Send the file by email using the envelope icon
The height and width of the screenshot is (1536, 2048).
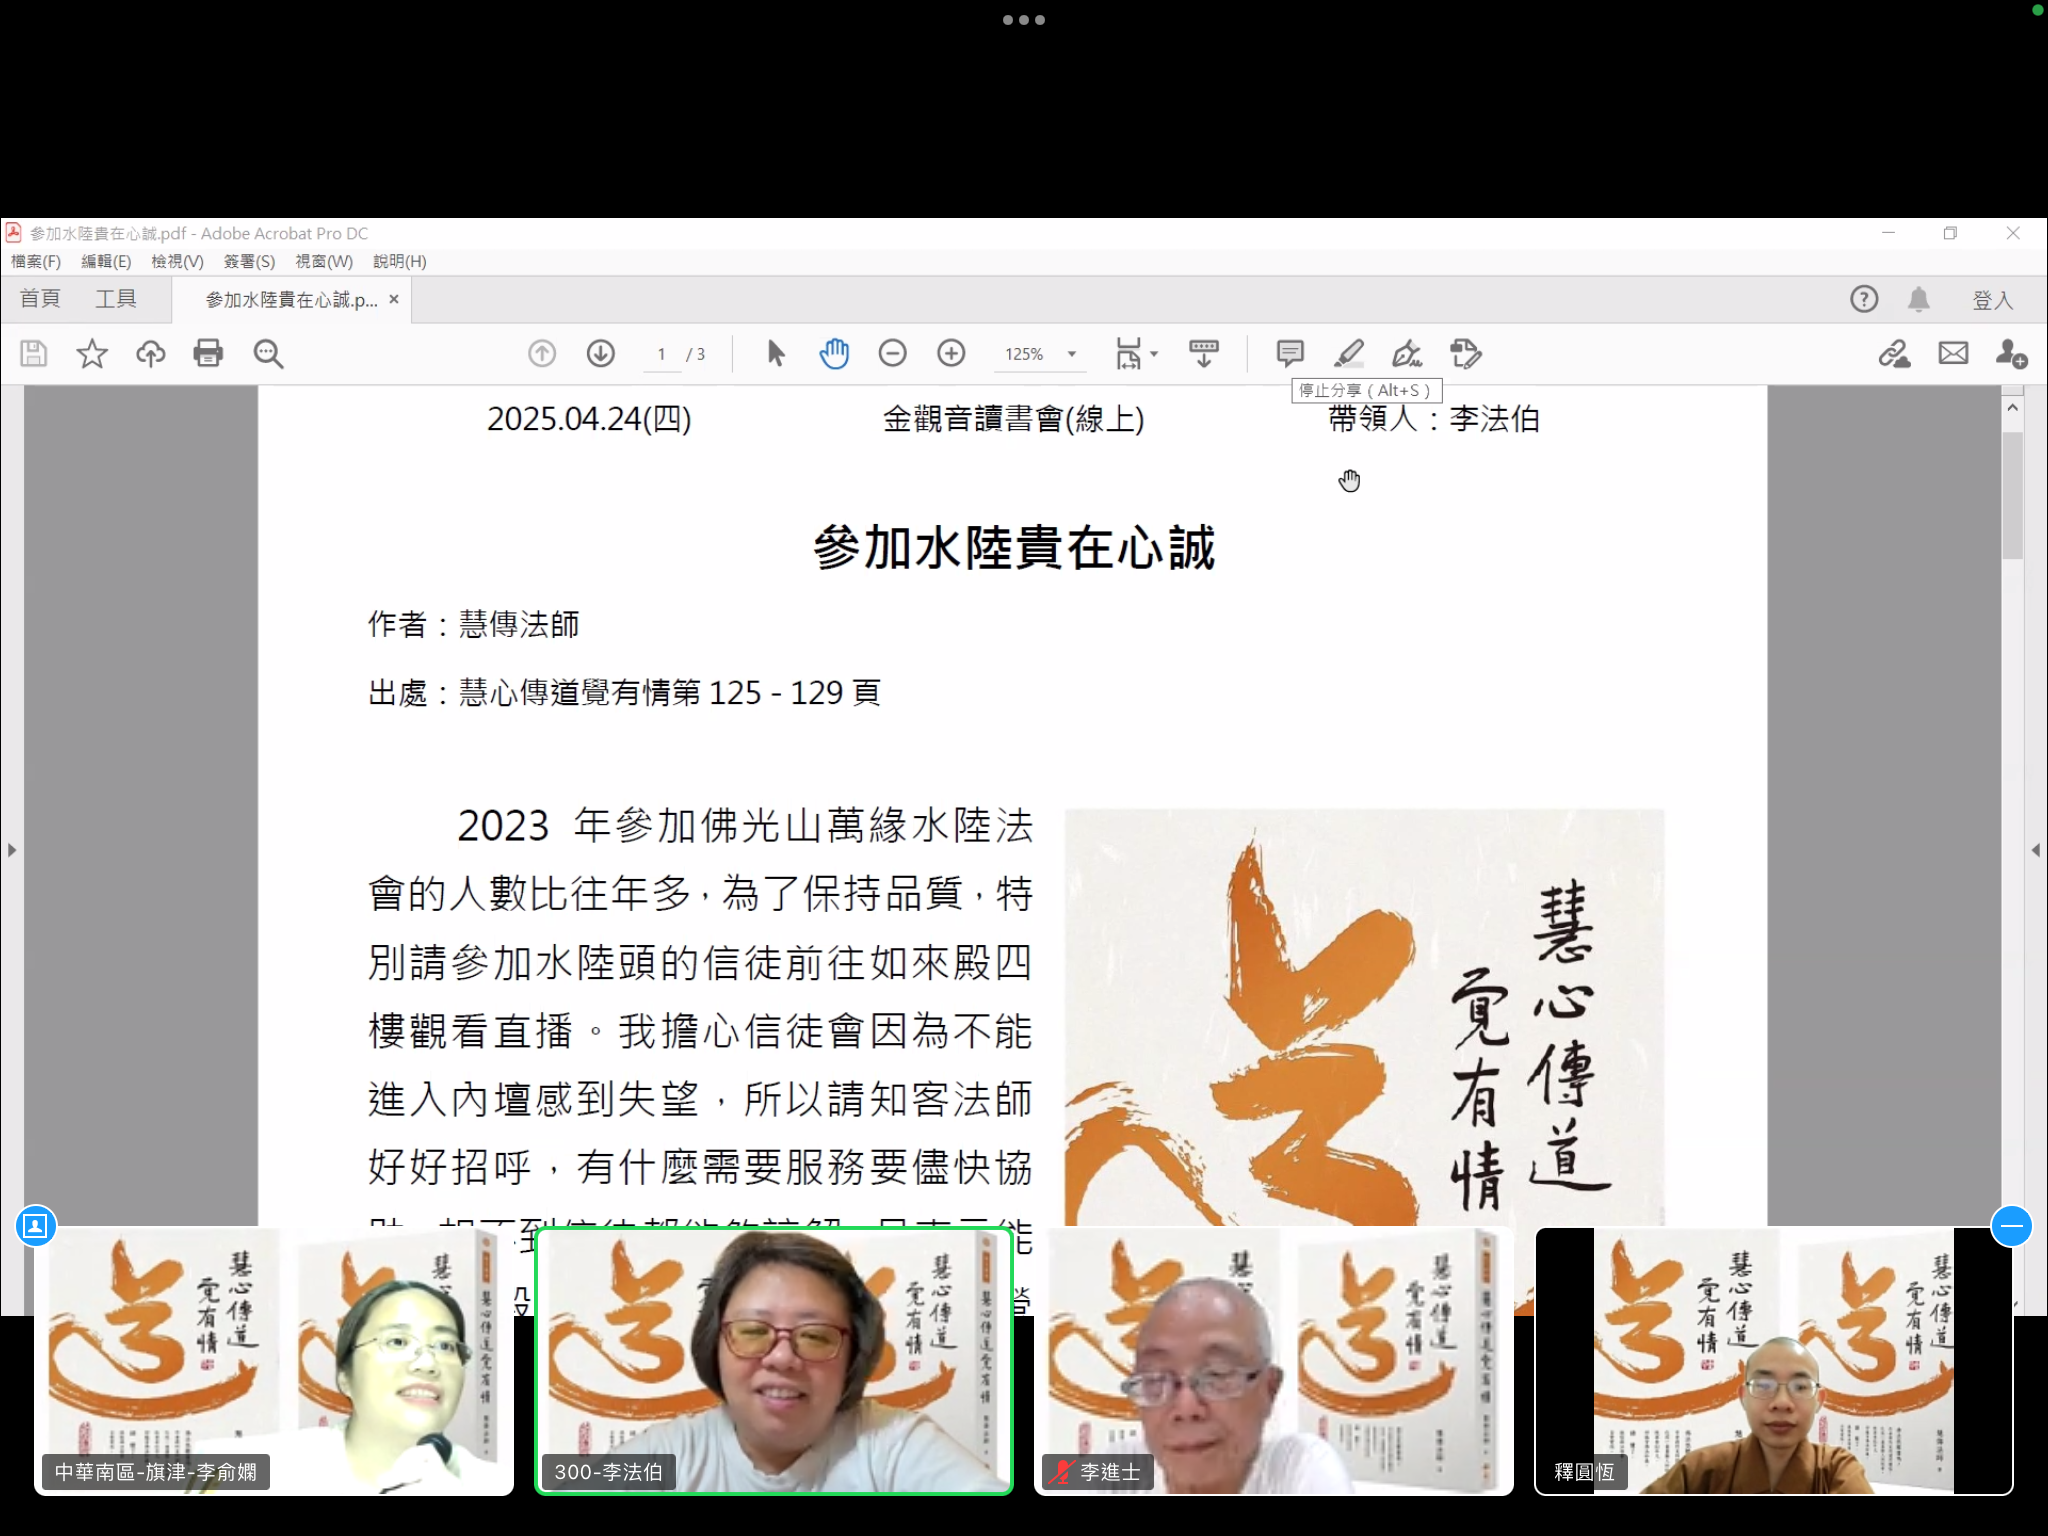[1952, 353]
